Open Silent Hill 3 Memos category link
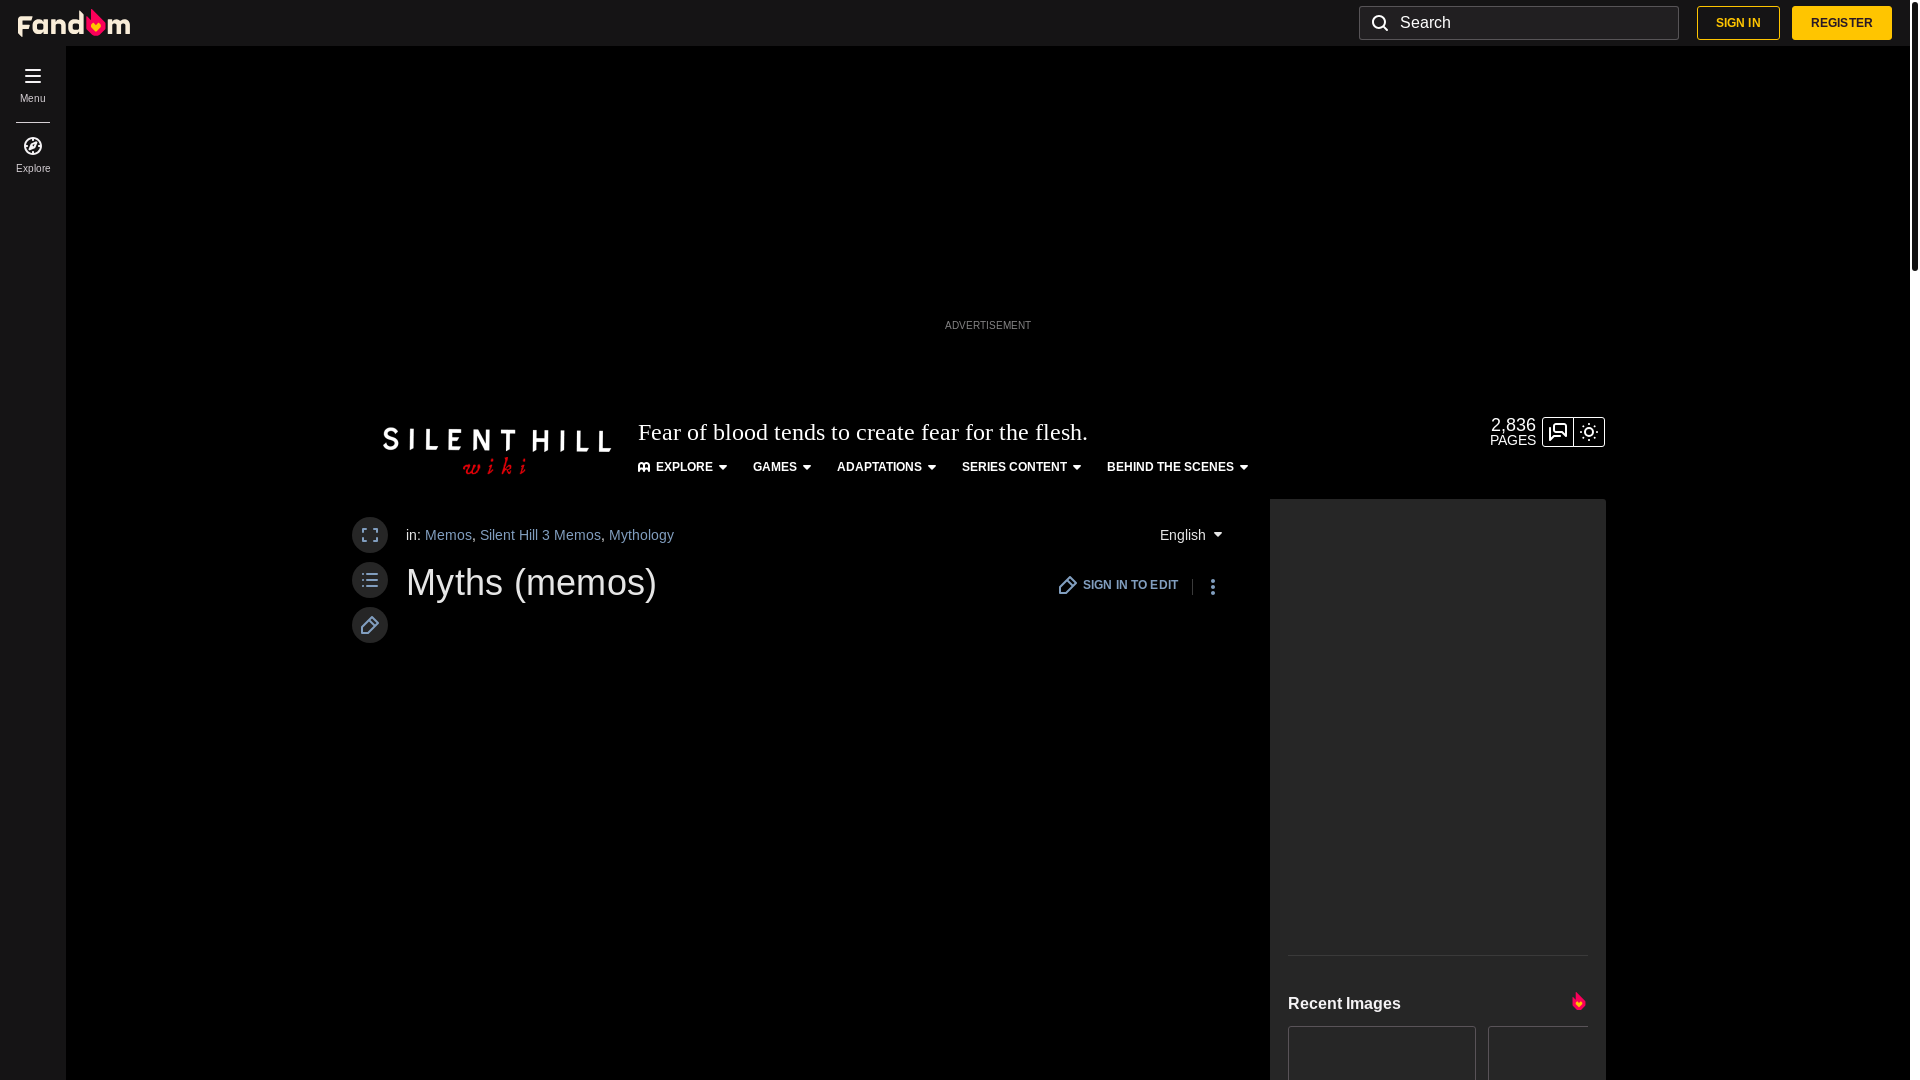1920x1080 pixels. point(540,535)
